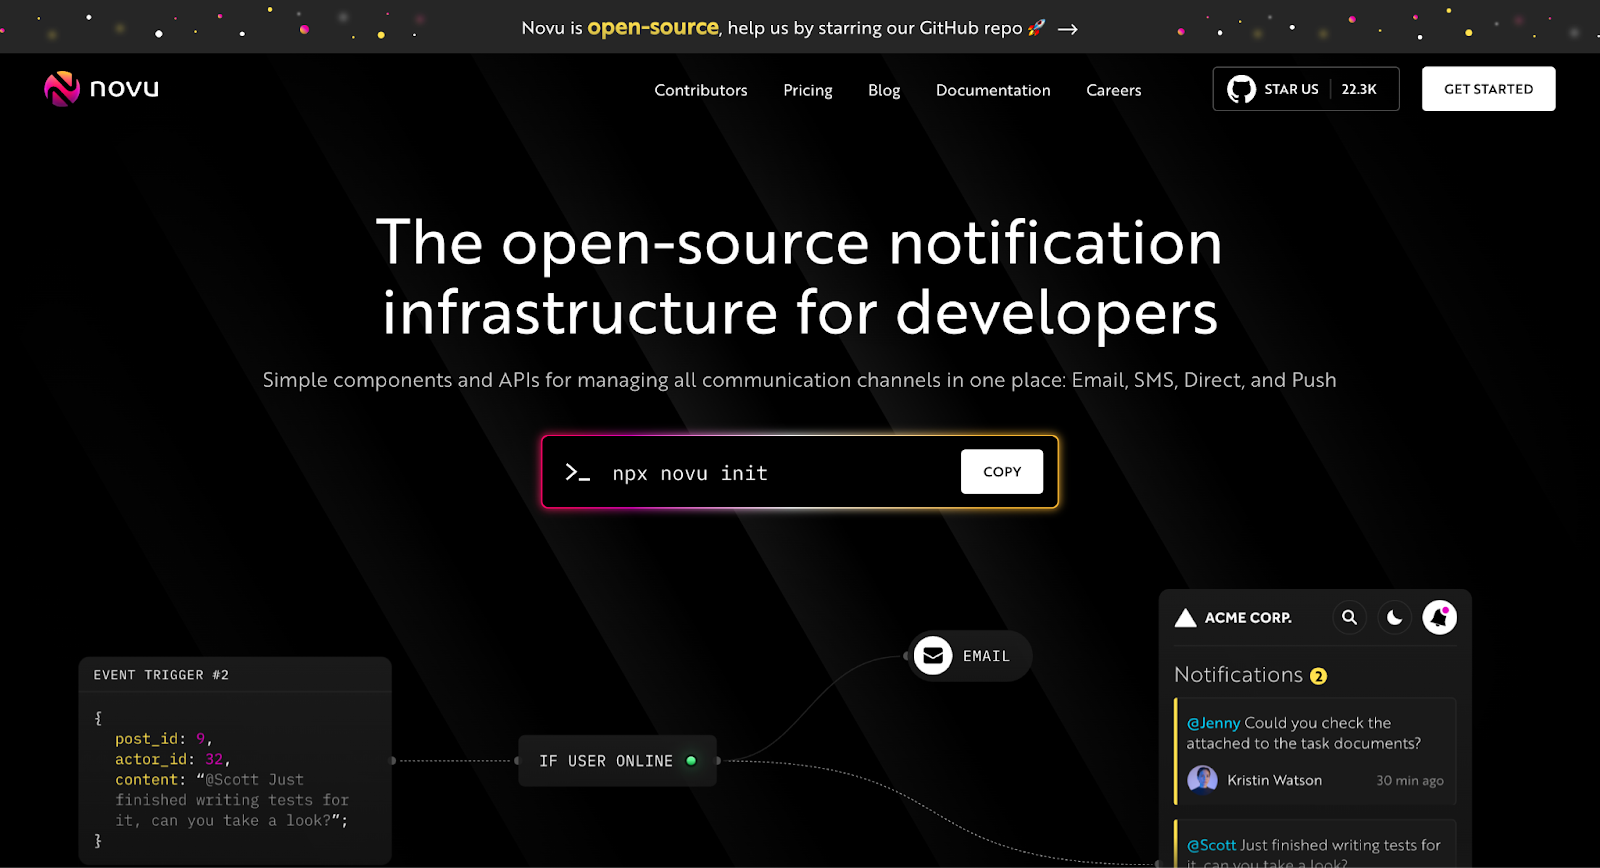The image size is (1600, 868).
Task: Visit the Careers page
Action: (x=1113, y=90)
